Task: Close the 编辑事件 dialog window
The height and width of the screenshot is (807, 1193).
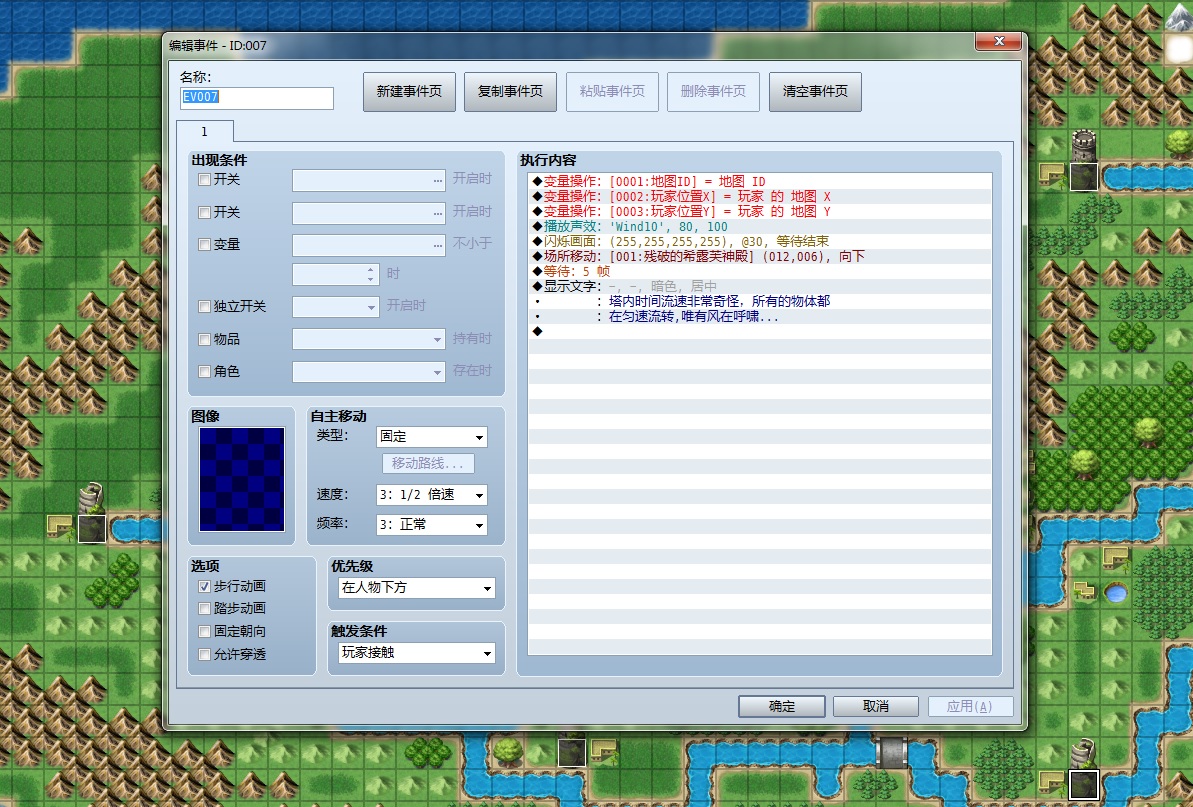Action: (1000, 42)
